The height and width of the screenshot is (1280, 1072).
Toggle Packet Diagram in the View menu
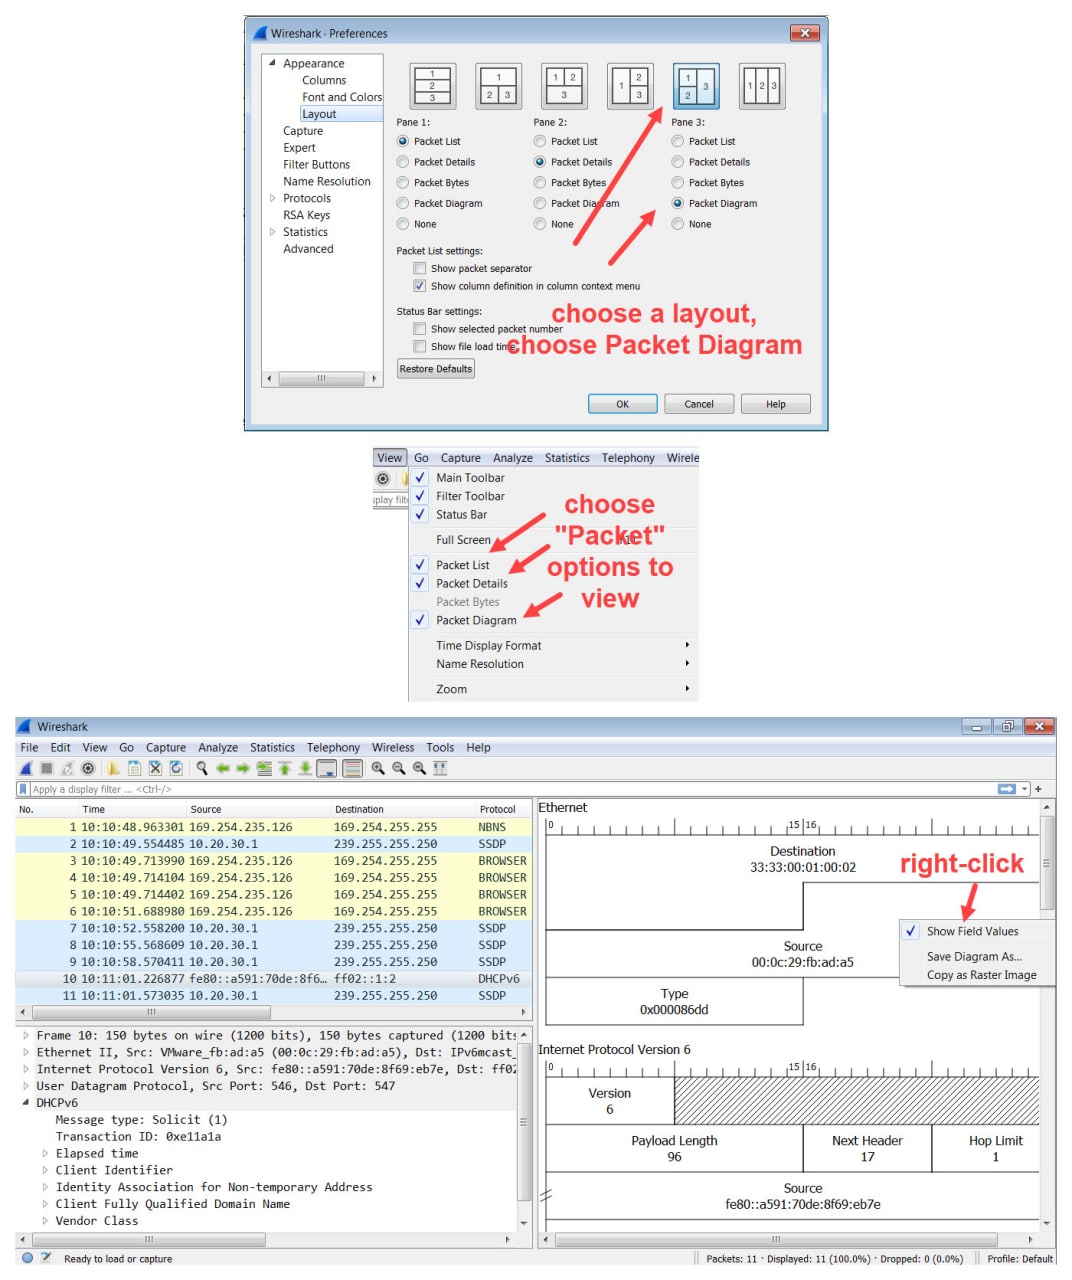pos(553,620)
